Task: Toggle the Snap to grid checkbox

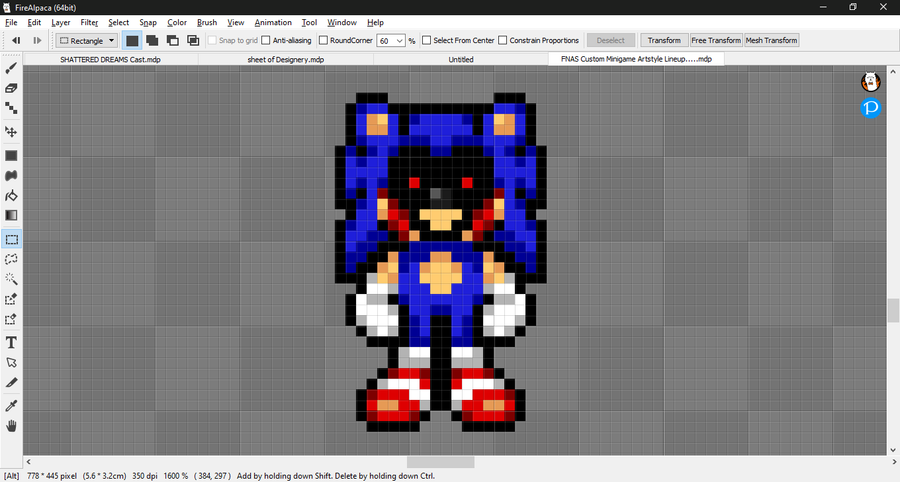Action: [212, 40]
